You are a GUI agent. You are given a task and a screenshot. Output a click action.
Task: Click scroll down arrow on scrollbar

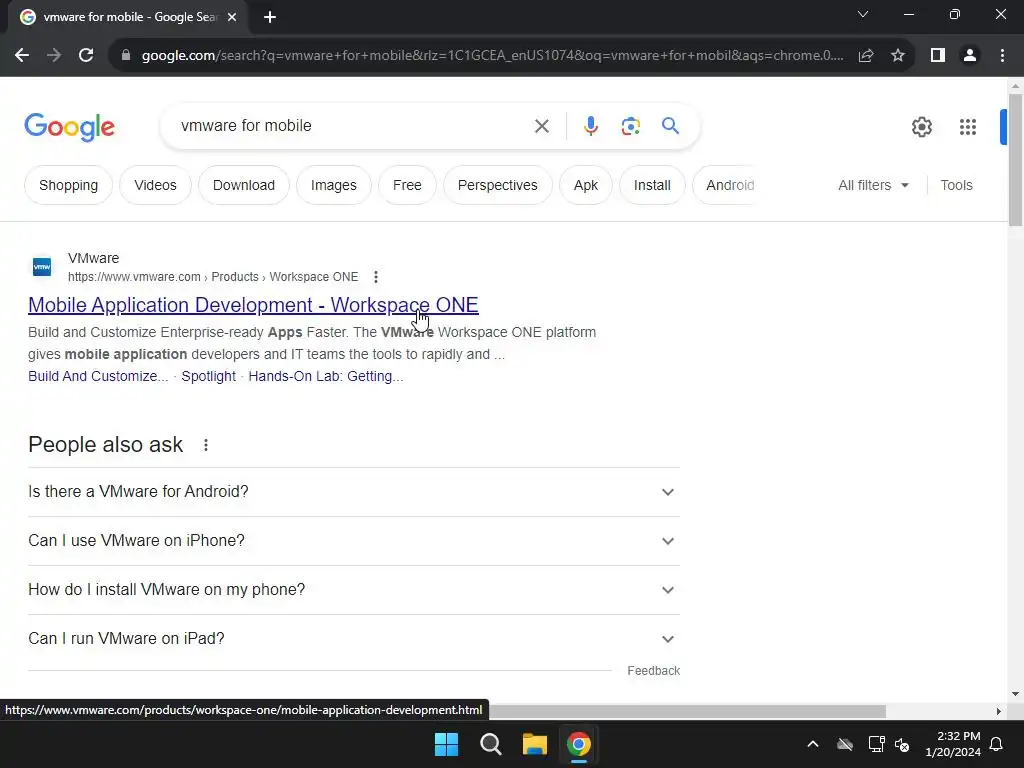point(1015,694)
